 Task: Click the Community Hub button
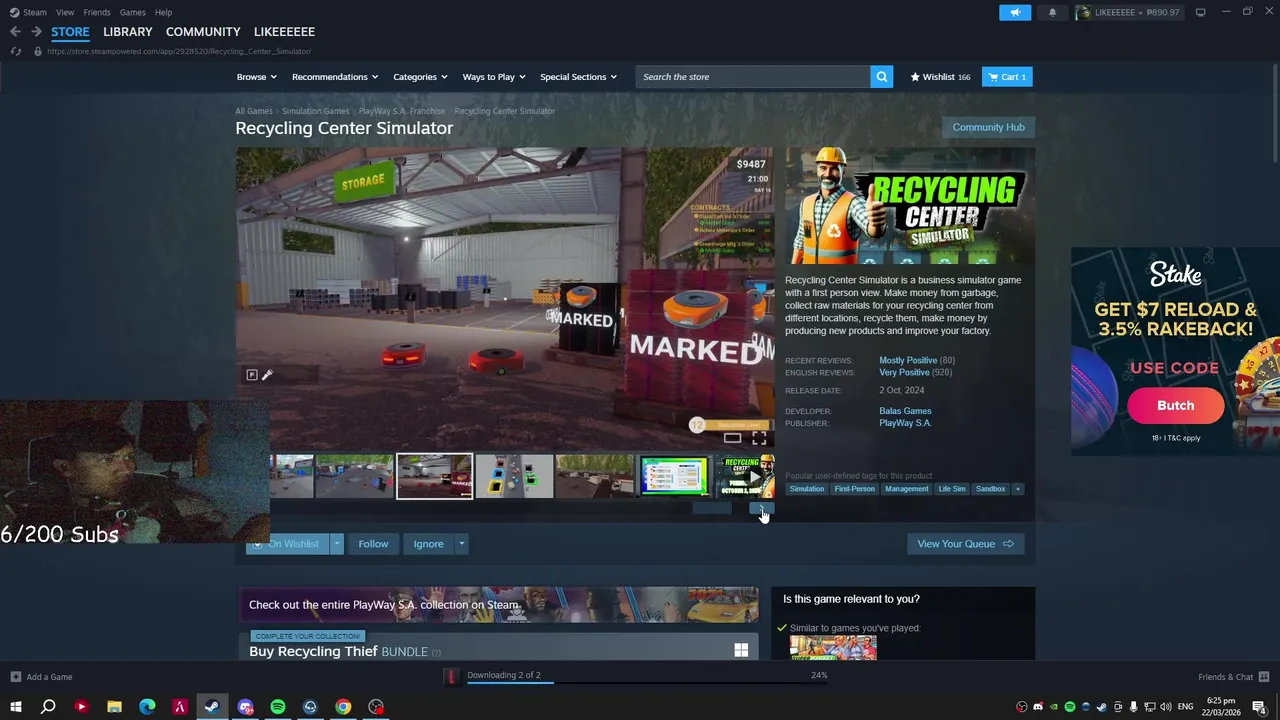(x=988, y=127)
